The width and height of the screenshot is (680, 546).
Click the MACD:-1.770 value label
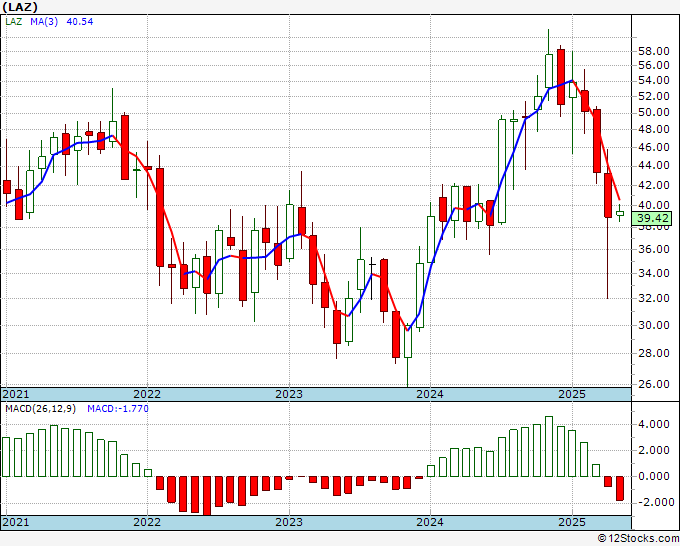(118, 409)
